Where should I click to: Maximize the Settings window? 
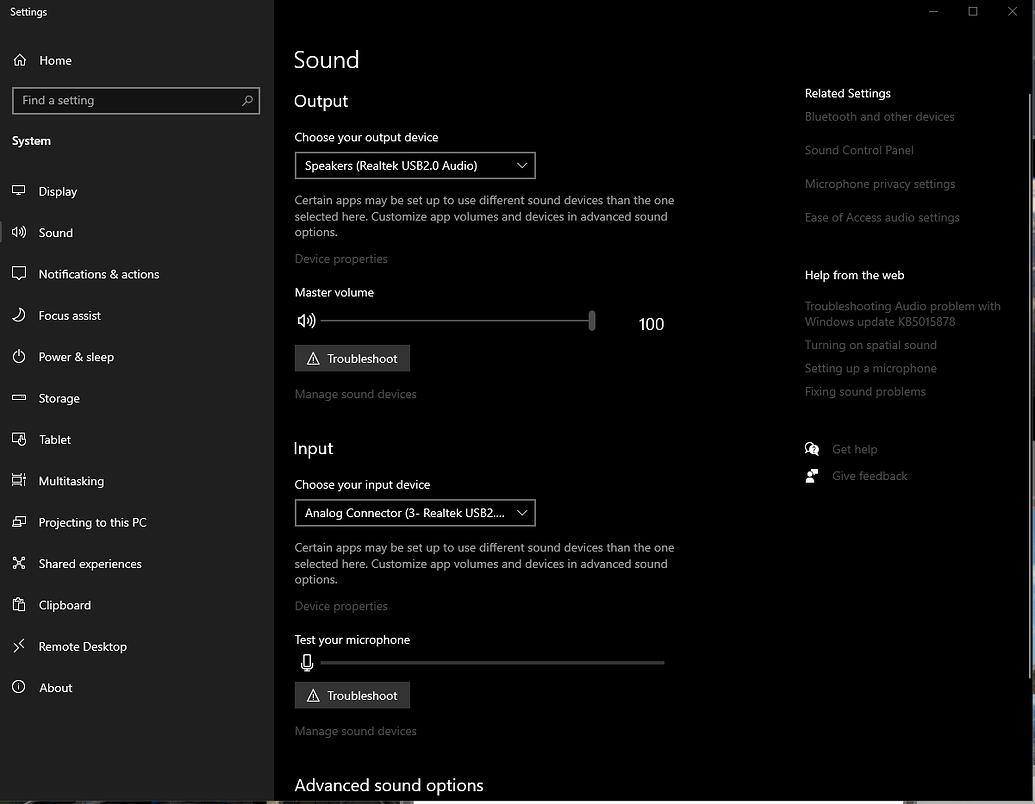[x=972, y=11]
